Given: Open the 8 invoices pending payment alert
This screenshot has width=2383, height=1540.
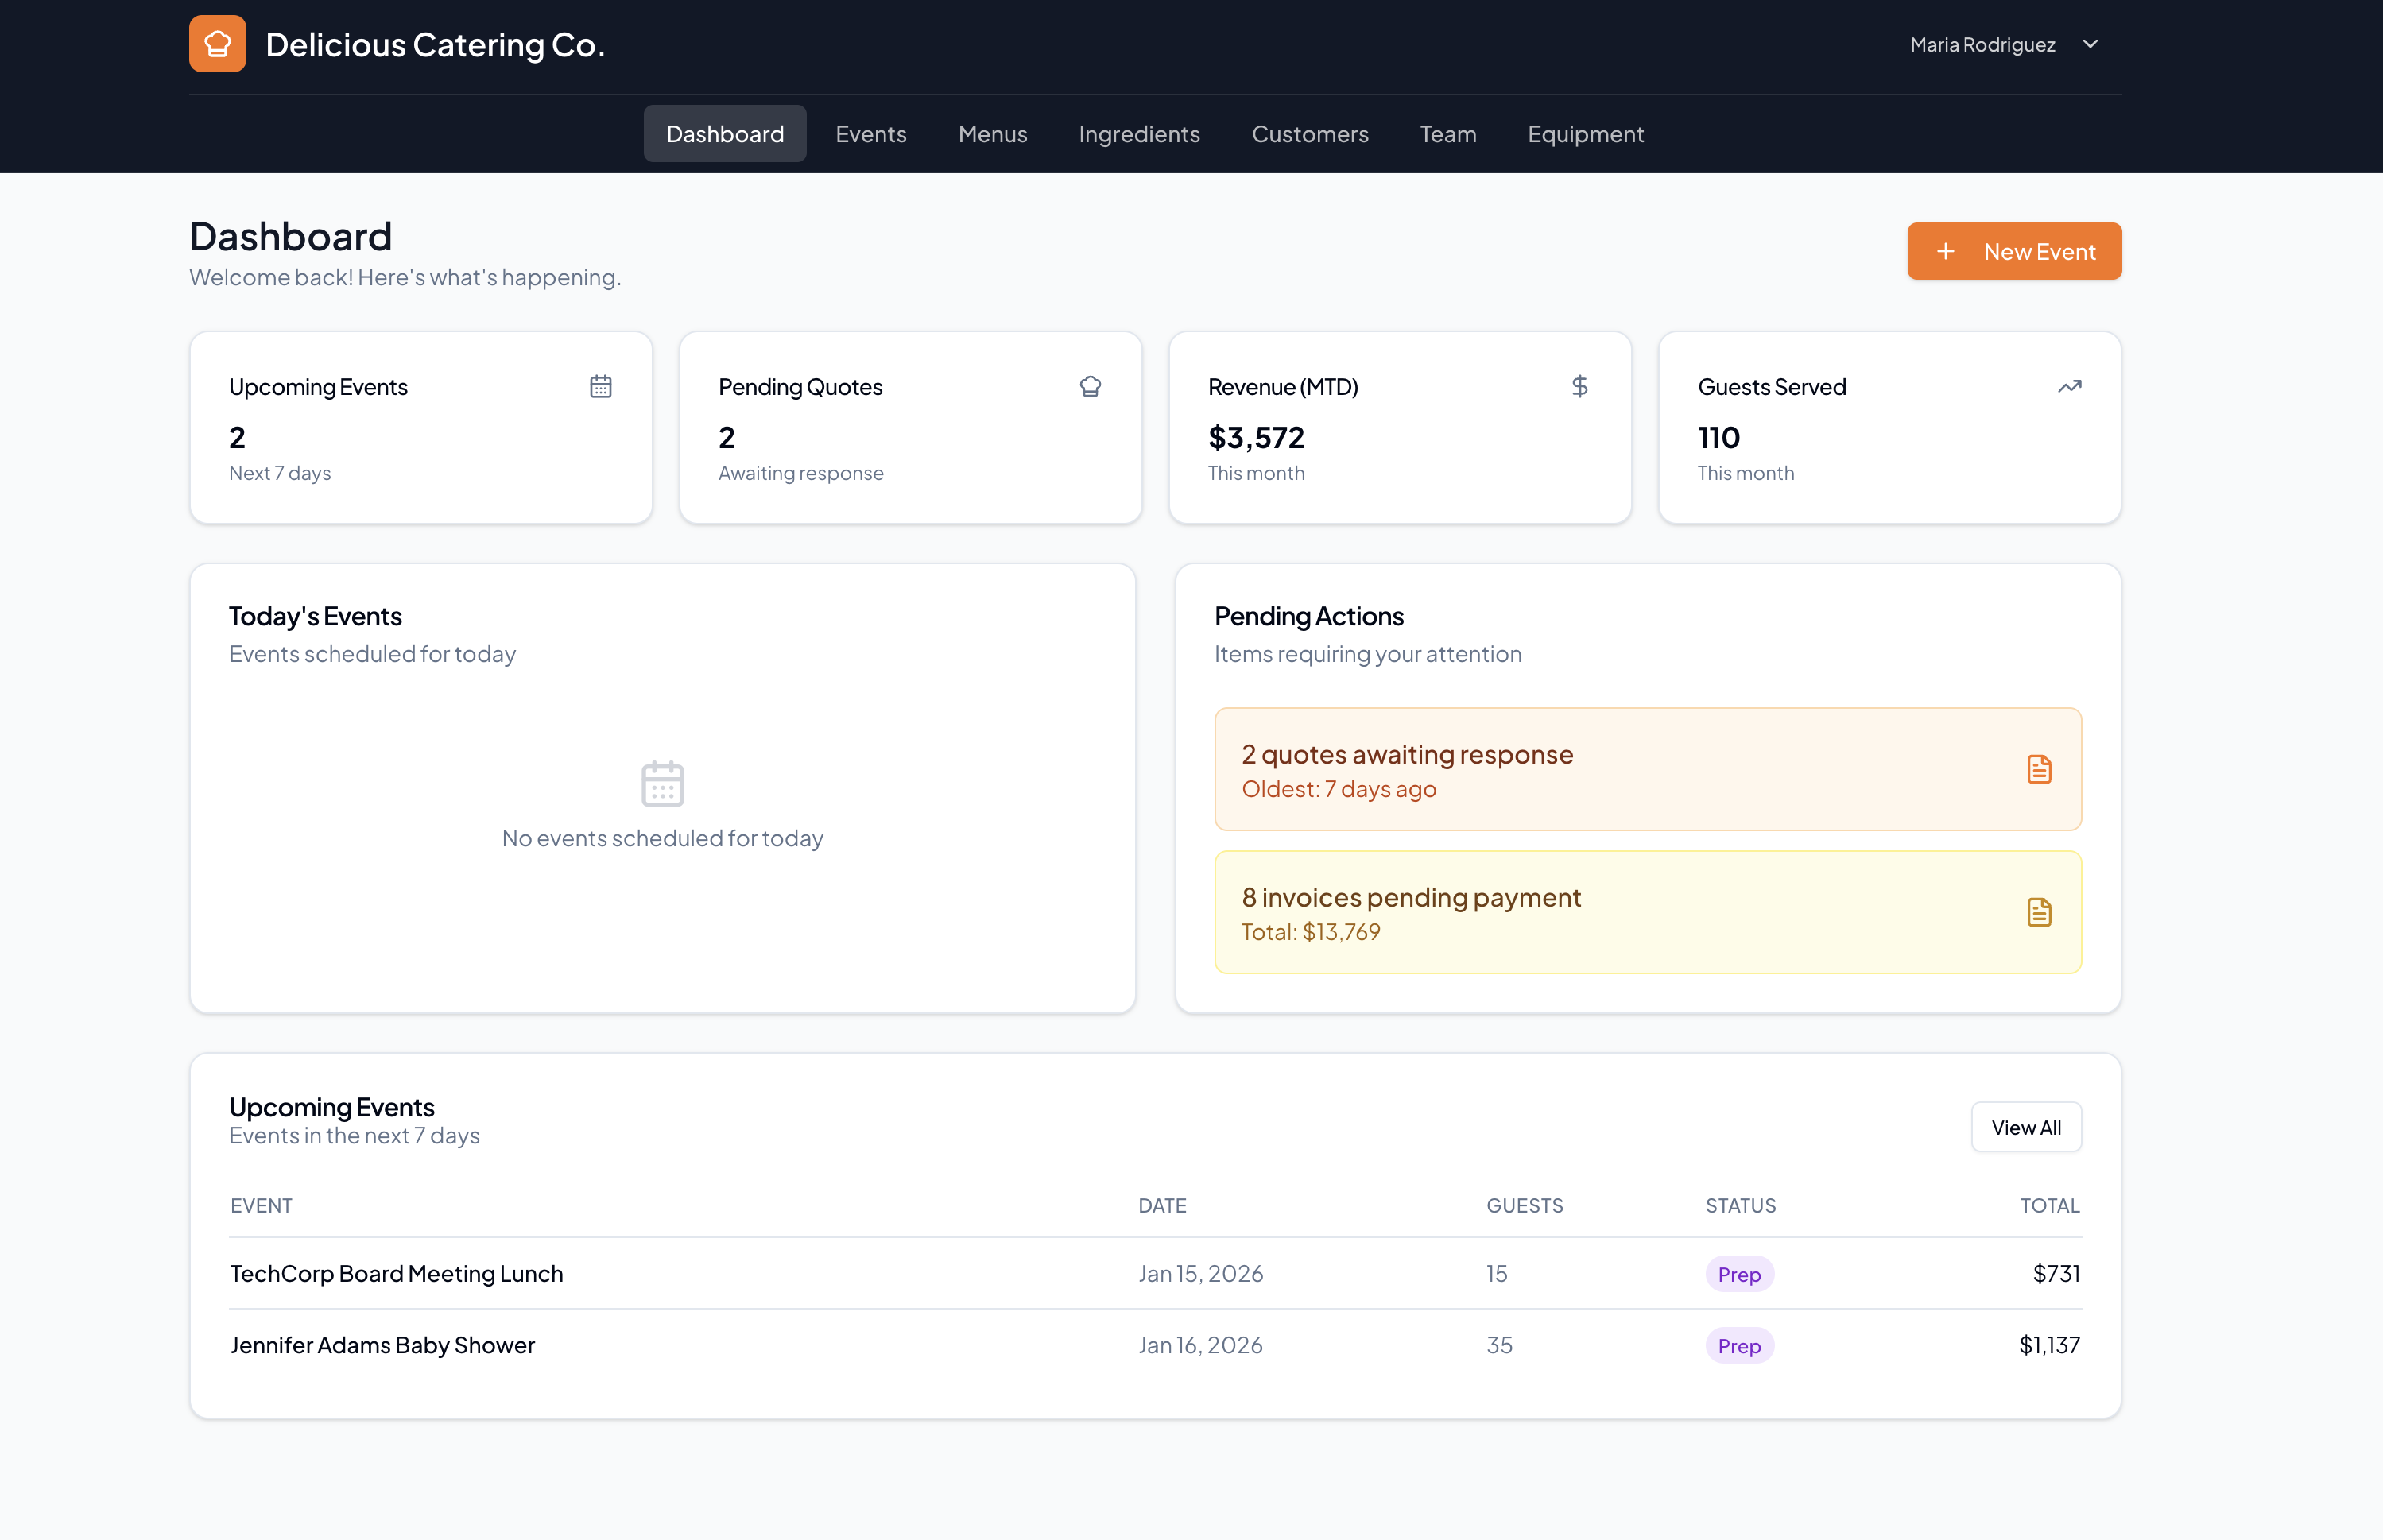Looking at the screenshot, I should (x=1647, y=912).
